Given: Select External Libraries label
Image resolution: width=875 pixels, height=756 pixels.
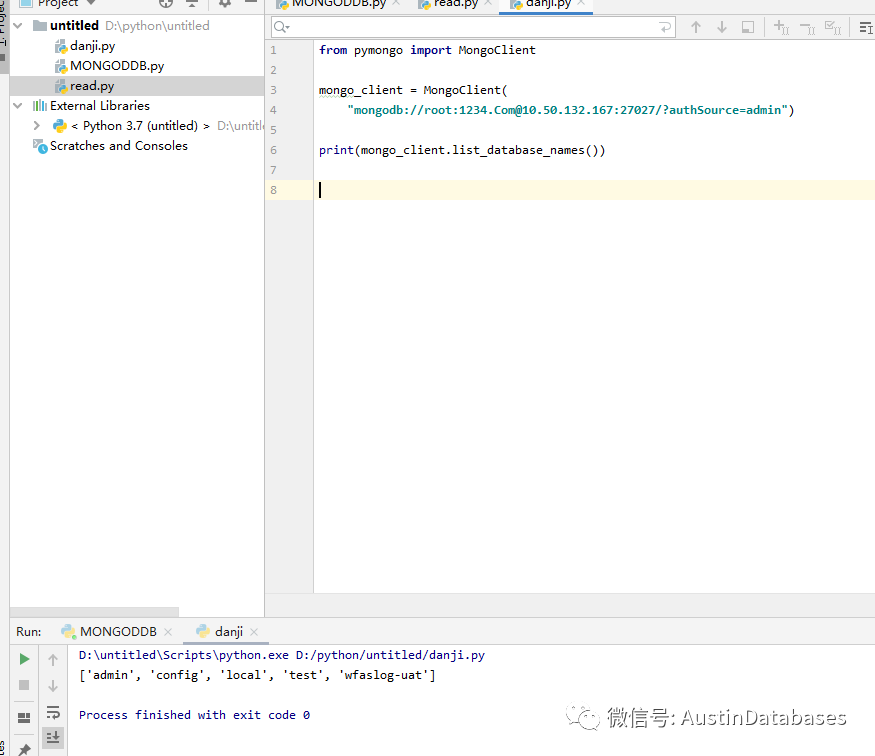Looking at the screenshot, I should point(100,105).
